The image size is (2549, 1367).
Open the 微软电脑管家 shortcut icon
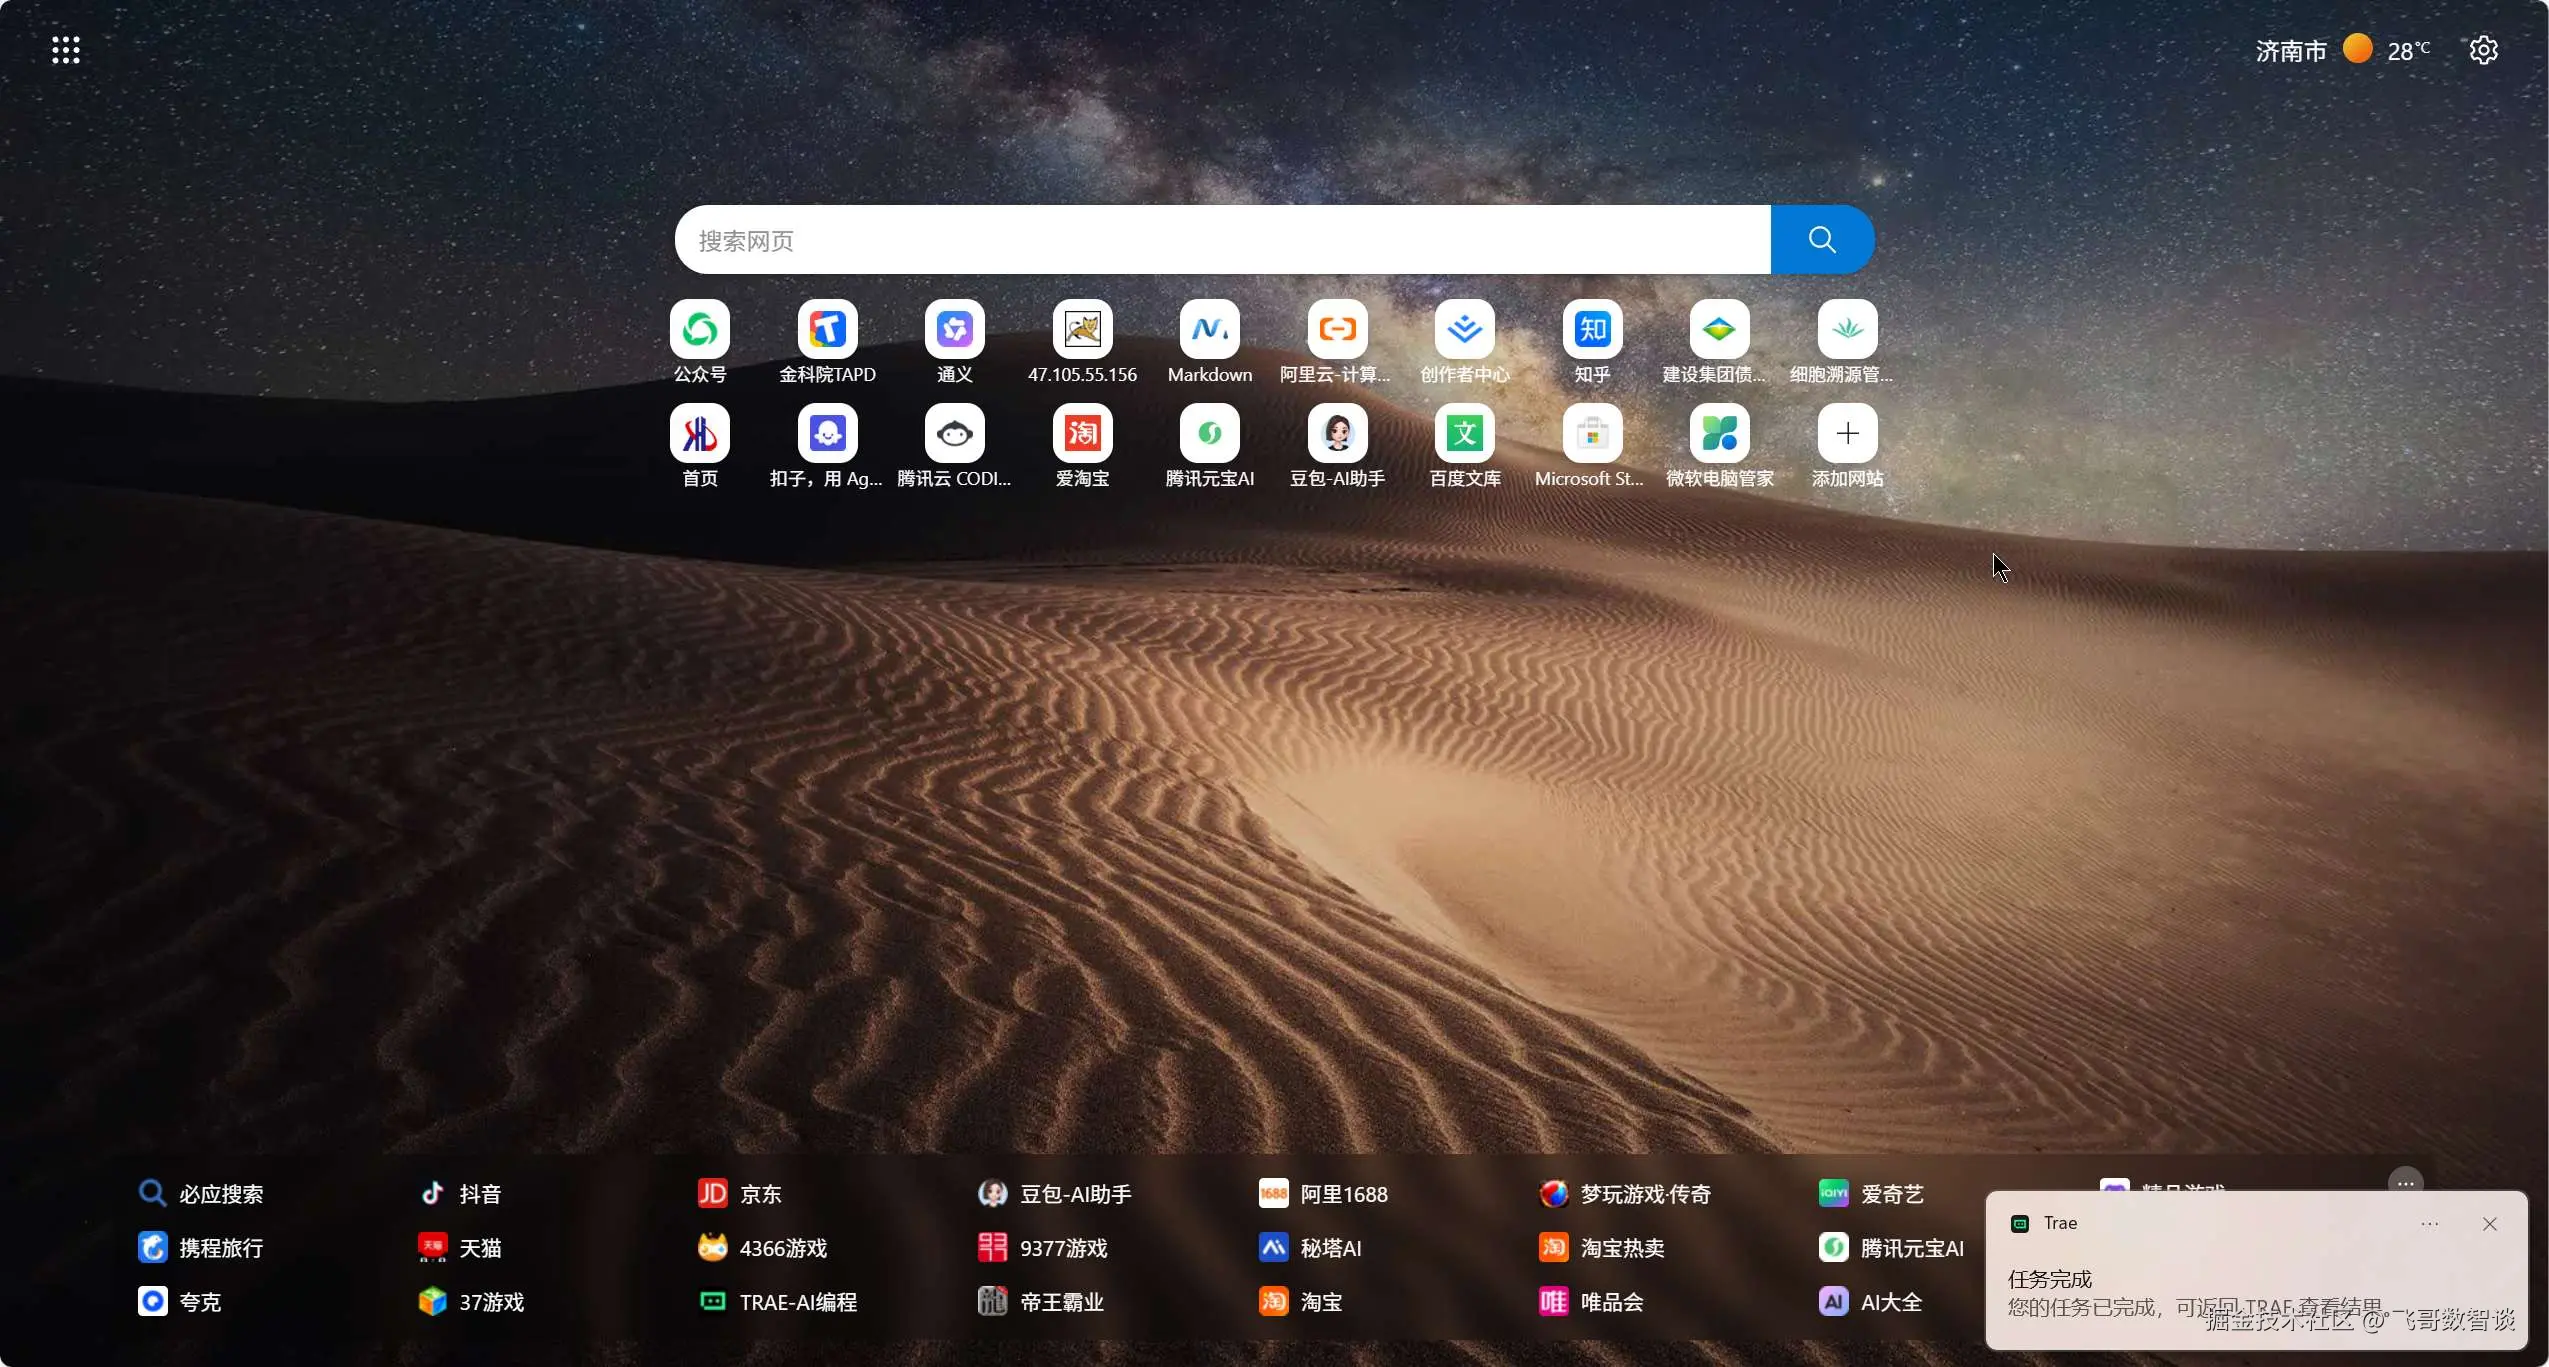pyautogui.click(x=1719, y=434)
